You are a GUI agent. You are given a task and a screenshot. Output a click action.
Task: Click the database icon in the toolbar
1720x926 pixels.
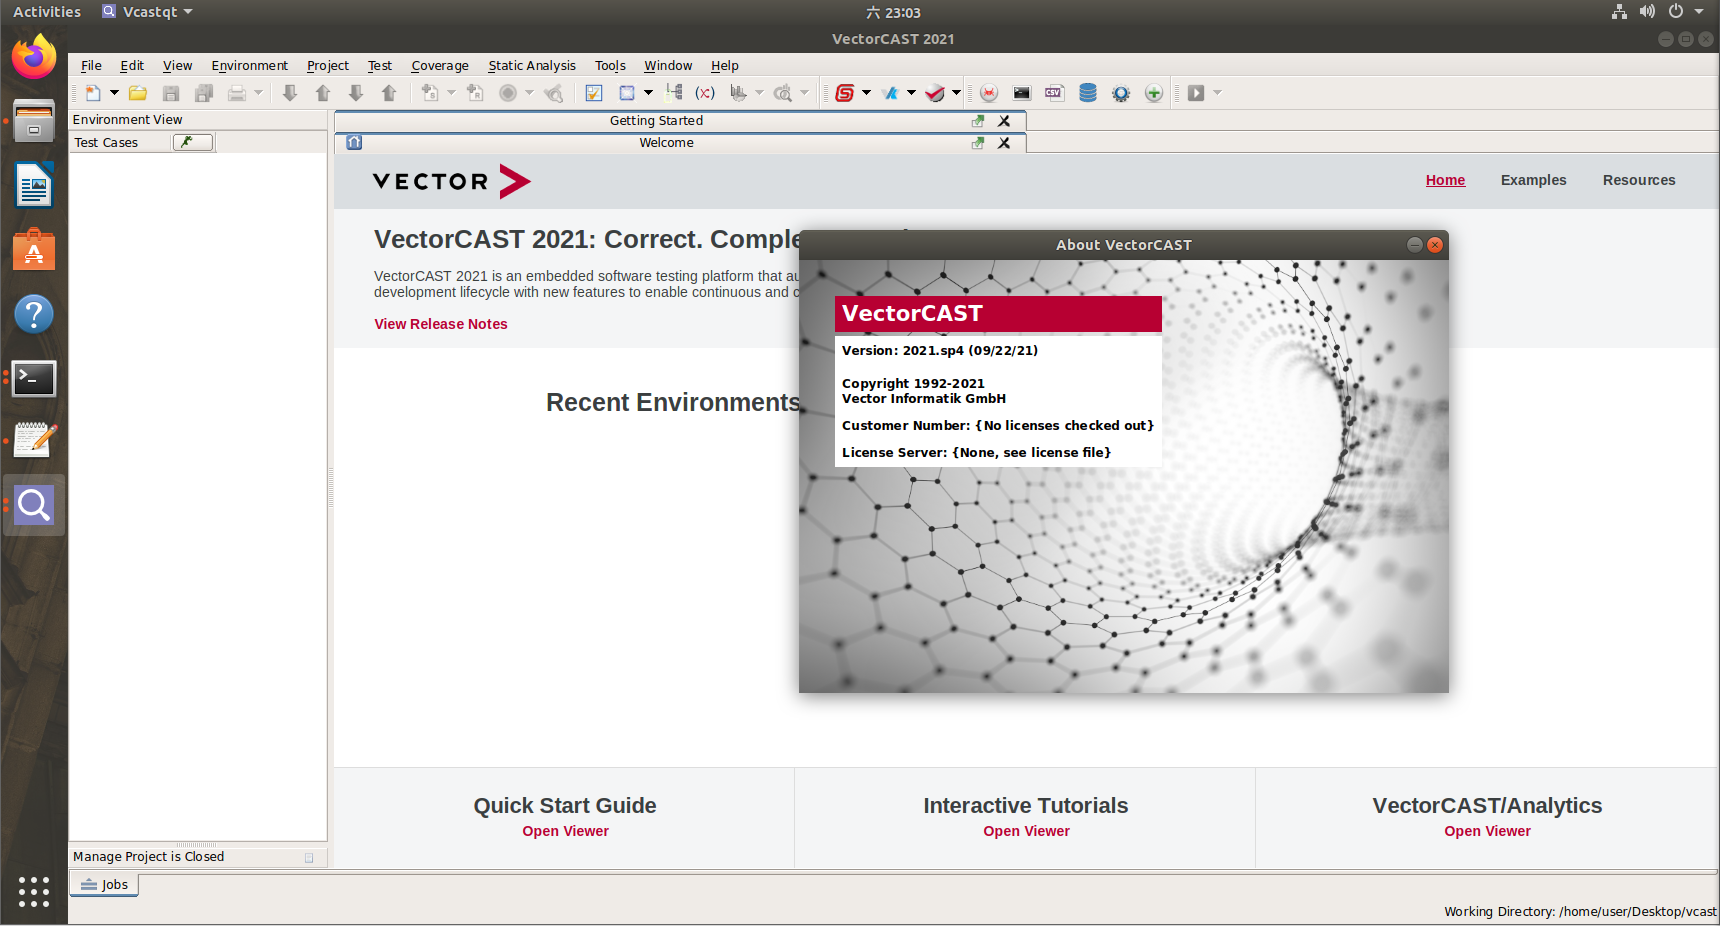pos(1087,92)
